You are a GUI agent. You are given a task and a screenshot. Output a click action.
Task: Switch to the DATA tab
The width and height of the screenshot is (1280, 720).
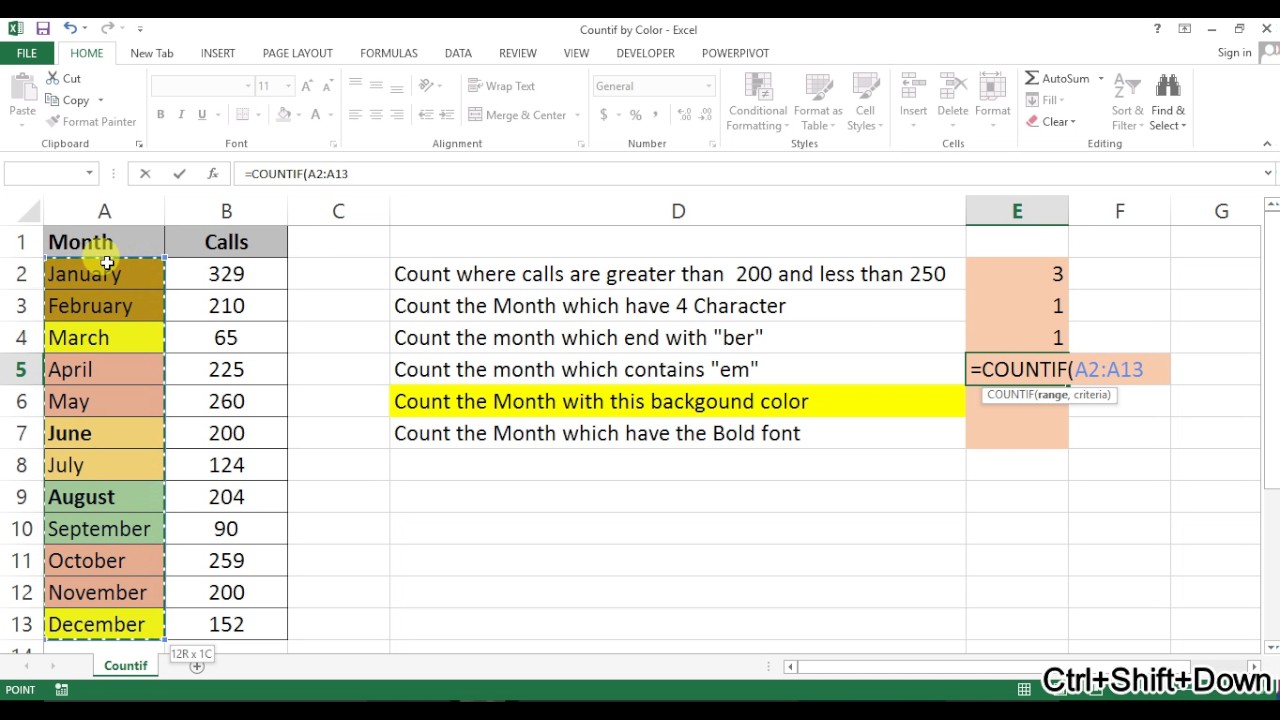[x=458, y=53]
